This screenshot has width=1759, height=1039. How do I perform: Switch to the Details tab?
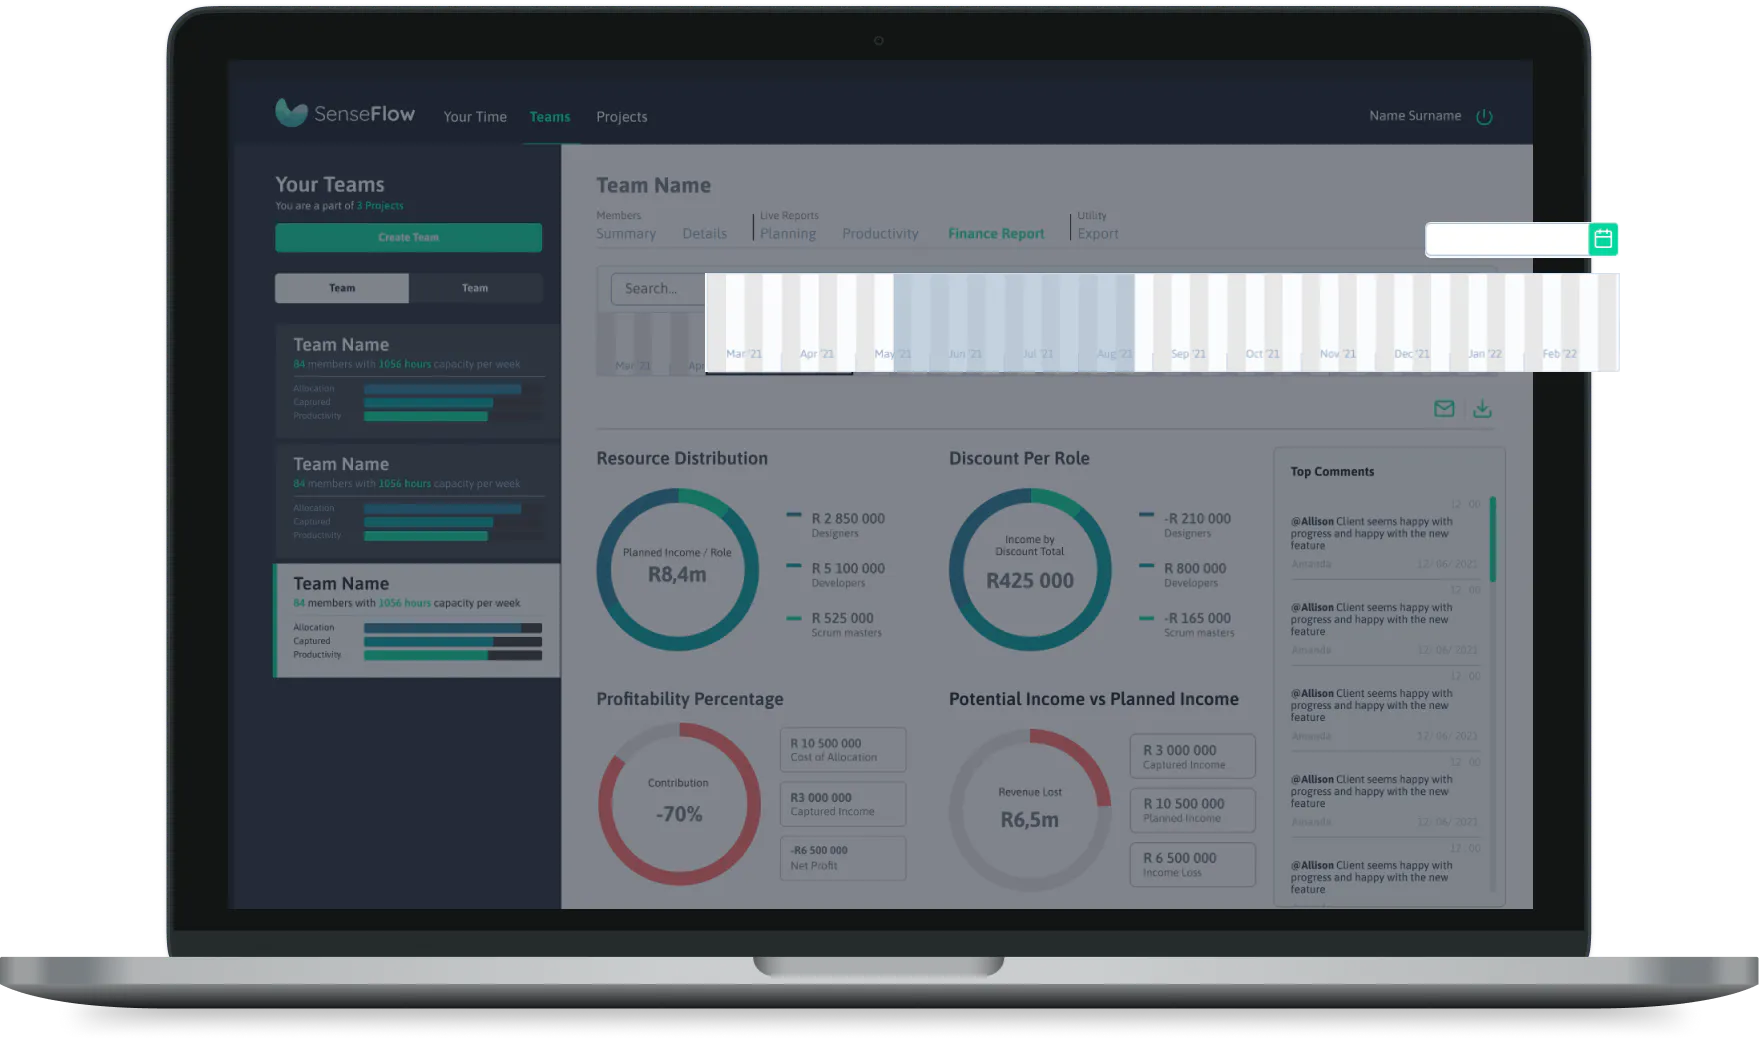(705, 234)
